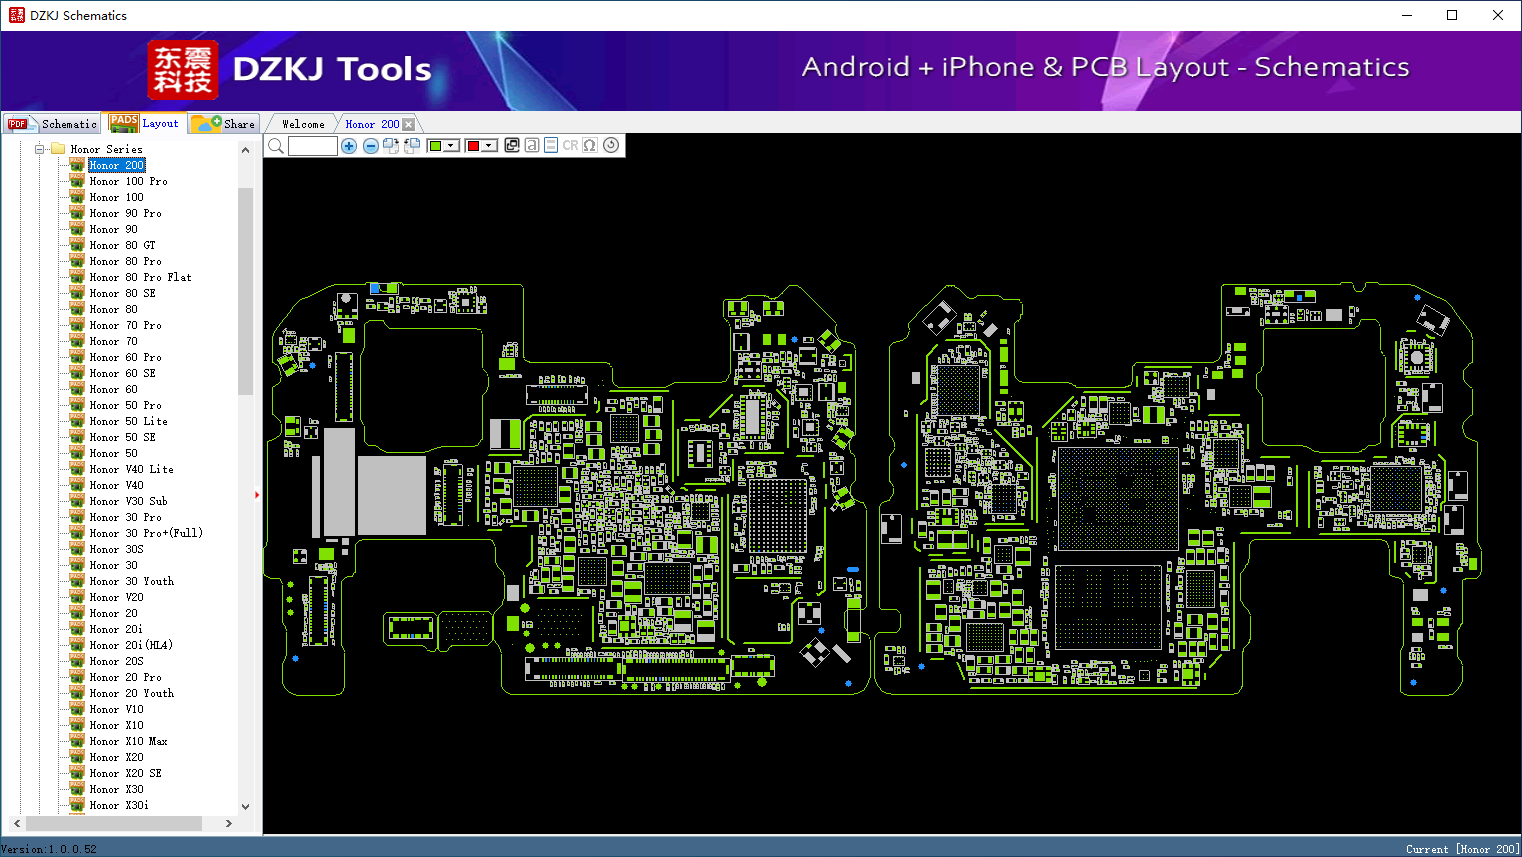Click the PADS icon next to Honor 100 Pro
The image size is (1522, 857).
77,181
